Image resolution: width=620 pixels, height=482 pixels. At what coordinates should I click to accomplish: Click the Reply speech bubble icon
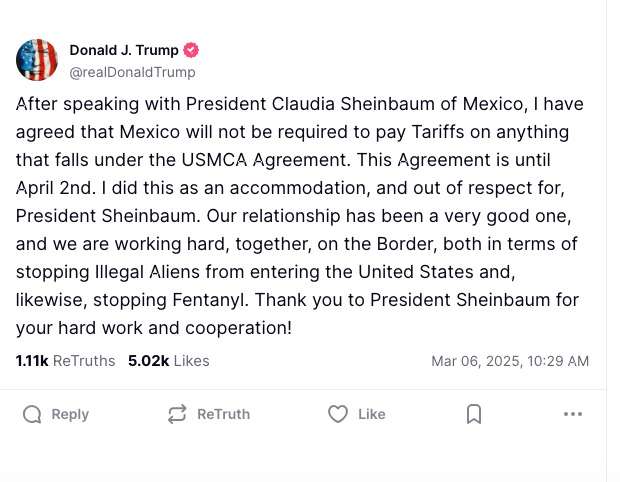[32, 414]
